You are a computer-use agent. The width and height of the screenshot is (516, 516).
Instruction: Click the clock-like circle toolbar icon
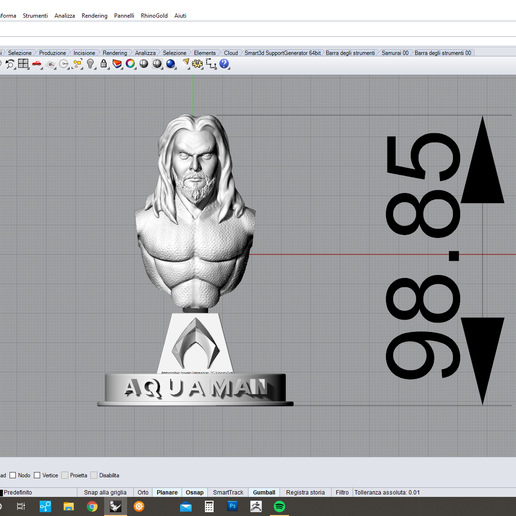point(64,64)
